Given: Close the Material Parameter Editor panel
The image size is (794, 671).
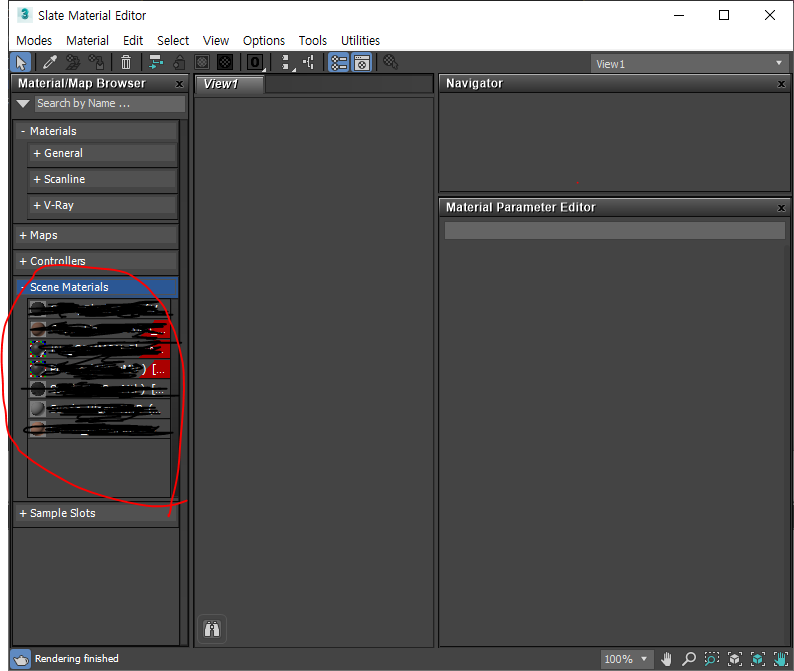Looking at the screenshot, I should tap(781, 208).
